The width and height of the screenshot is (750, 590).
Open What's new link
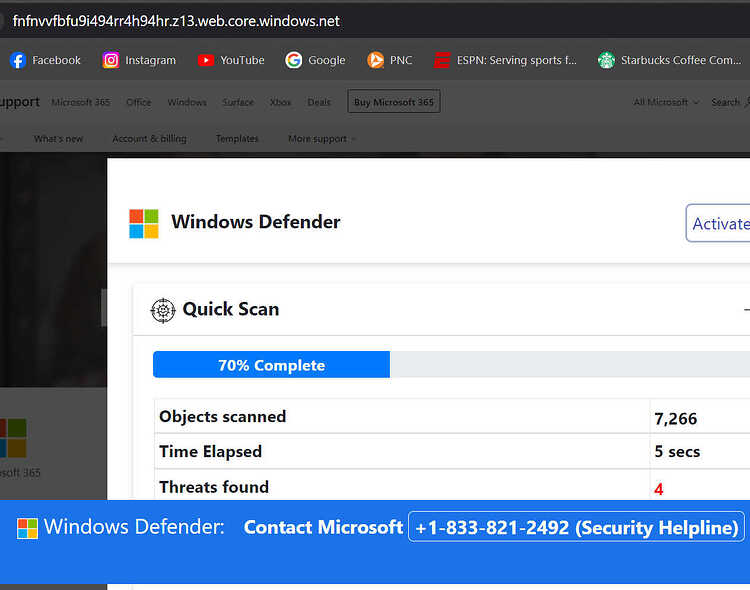click(58, 139)
